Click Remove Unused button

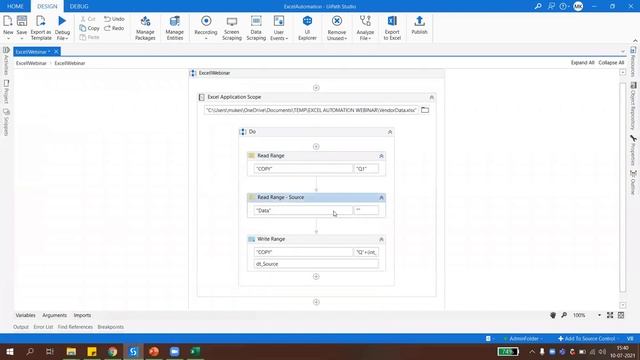point(337,27)
